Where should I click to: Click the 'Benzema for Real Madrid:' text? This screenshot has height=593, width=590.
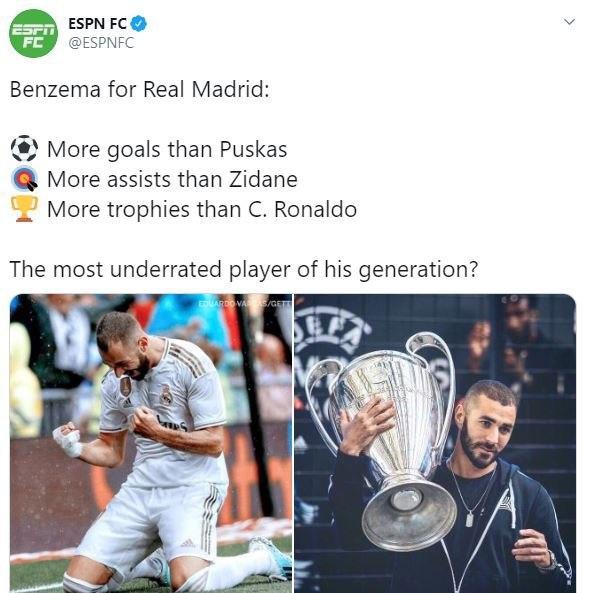(x=140, y=90)
